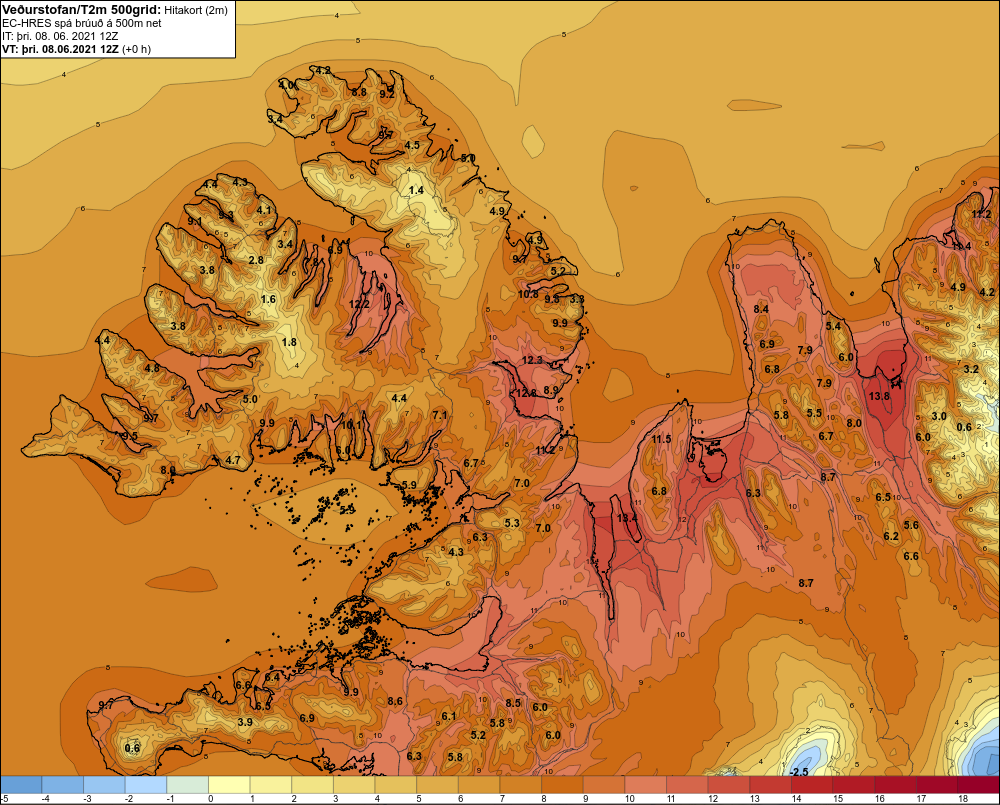The image size is (1000, 805).
Task: Click the 5.3 temperature reading
Action: [x=512, y=523]
